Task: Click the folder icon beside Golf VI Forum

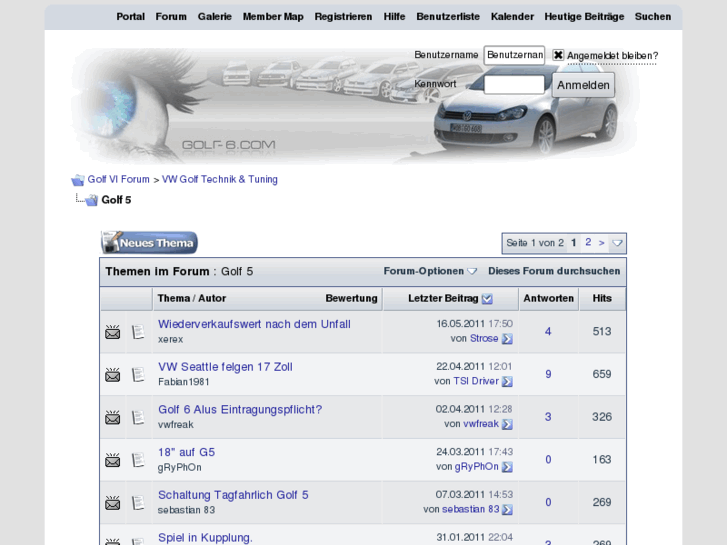Action: (78, 180)
